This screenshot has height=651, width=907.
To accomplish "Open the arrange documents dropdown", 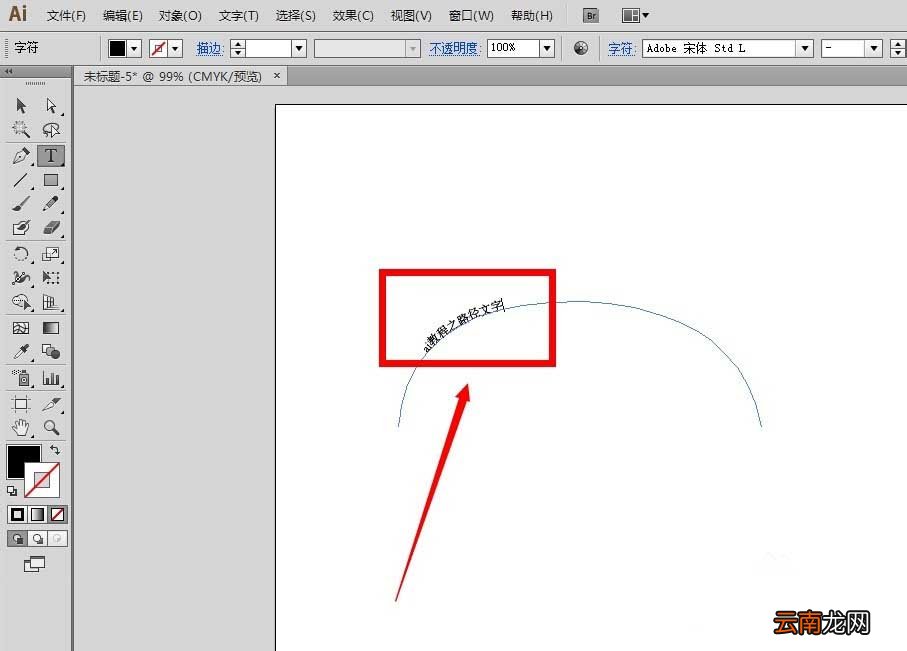I will (x=635, y=16).
